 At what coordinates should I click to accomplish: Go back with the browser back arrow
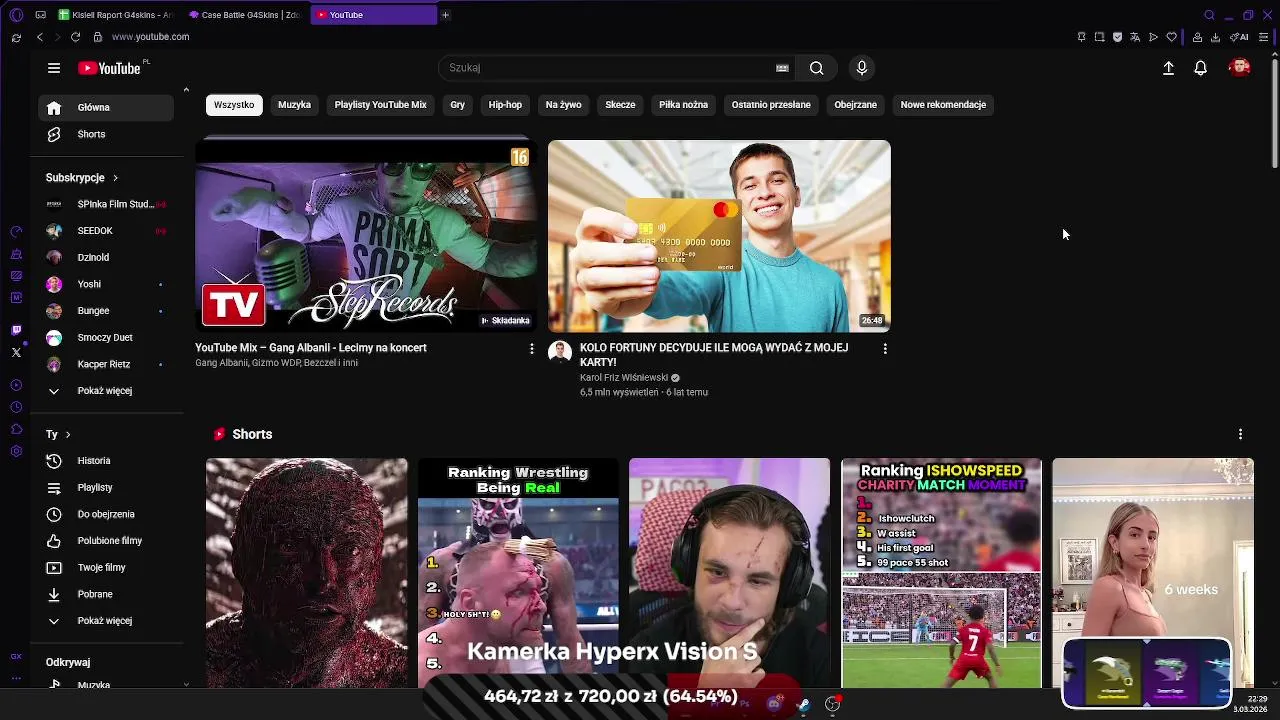(40, 37)
